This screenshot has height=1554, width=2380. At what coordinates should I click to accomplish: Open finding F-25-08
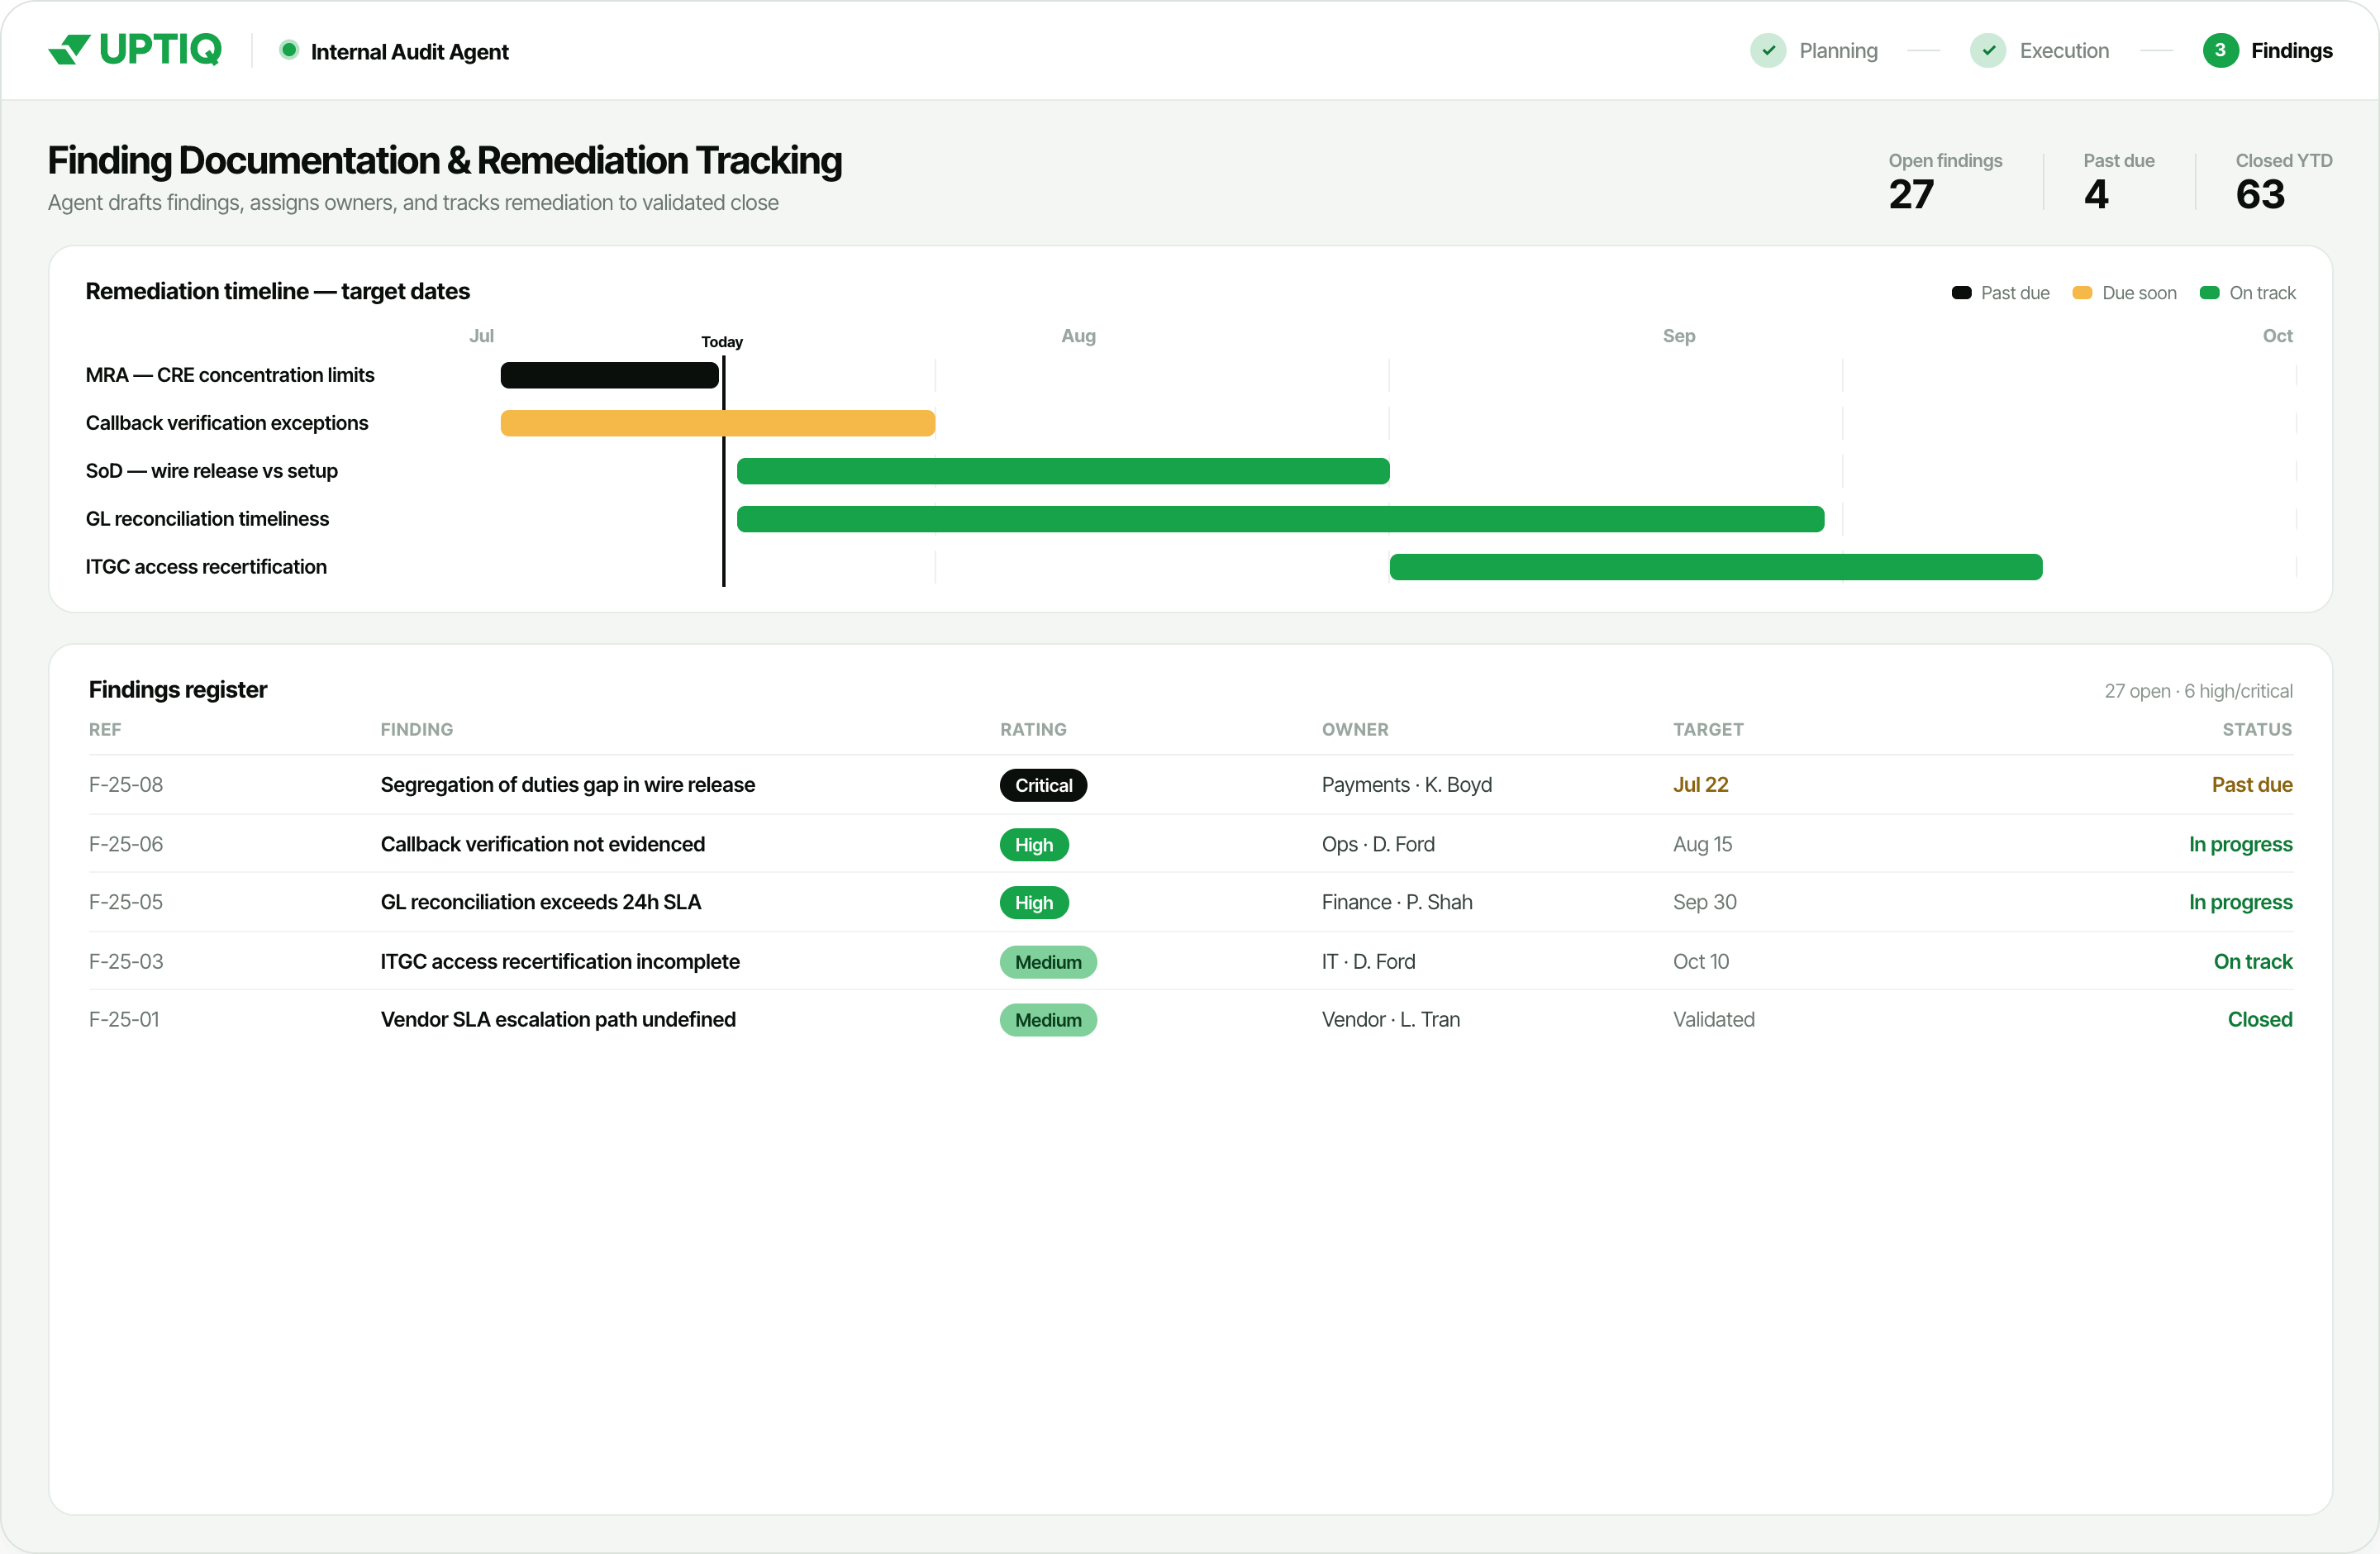[126, 785]
